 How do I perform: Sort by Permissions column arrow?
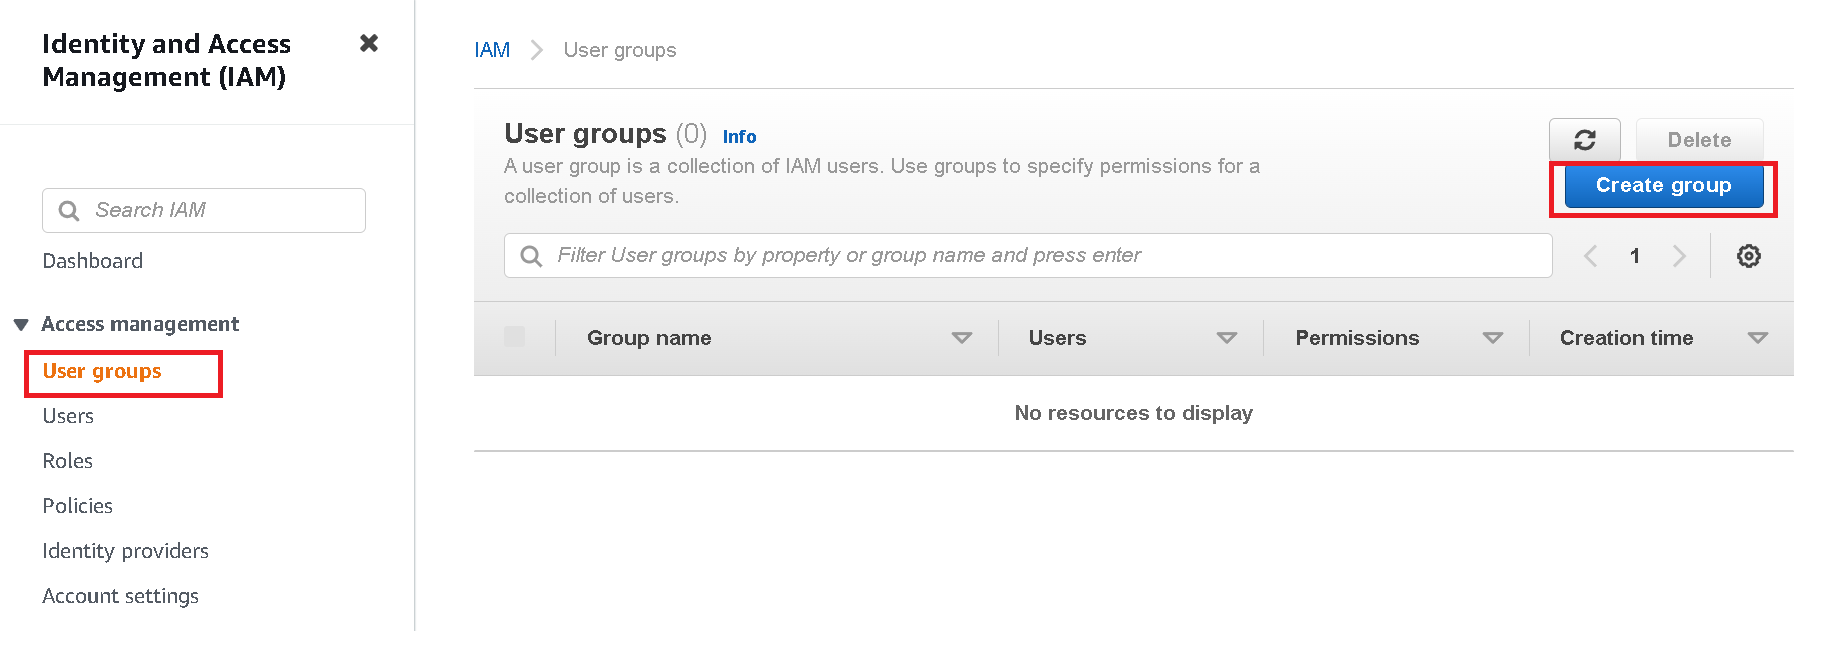tap(1493, 338)
